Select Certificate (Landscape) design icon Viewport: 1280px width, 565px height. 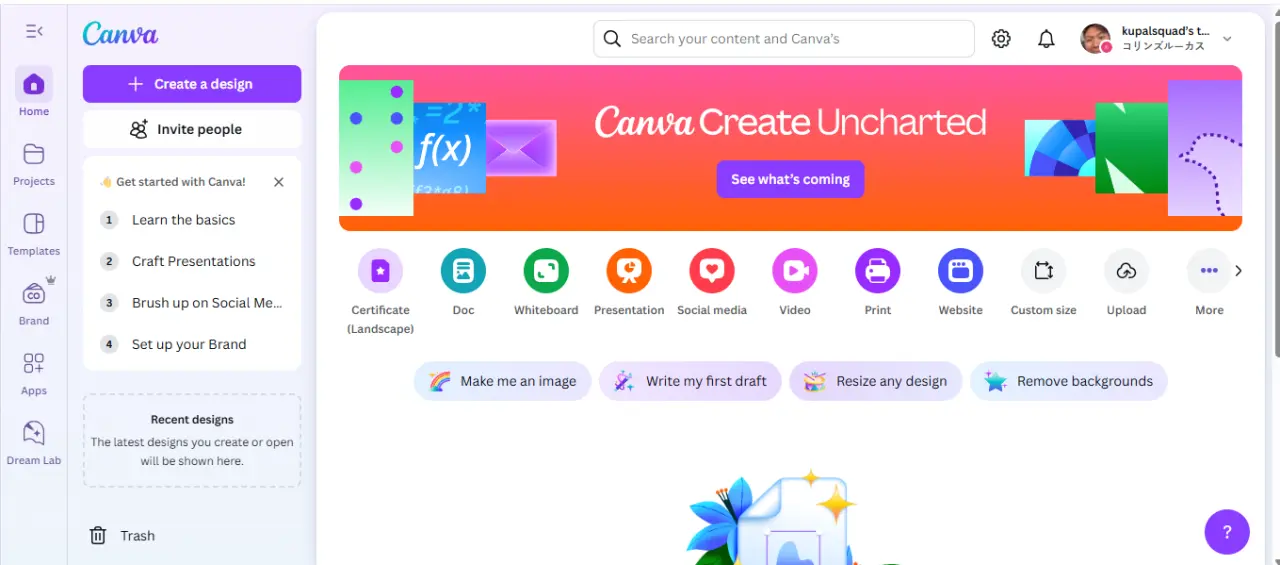point(380,271)
